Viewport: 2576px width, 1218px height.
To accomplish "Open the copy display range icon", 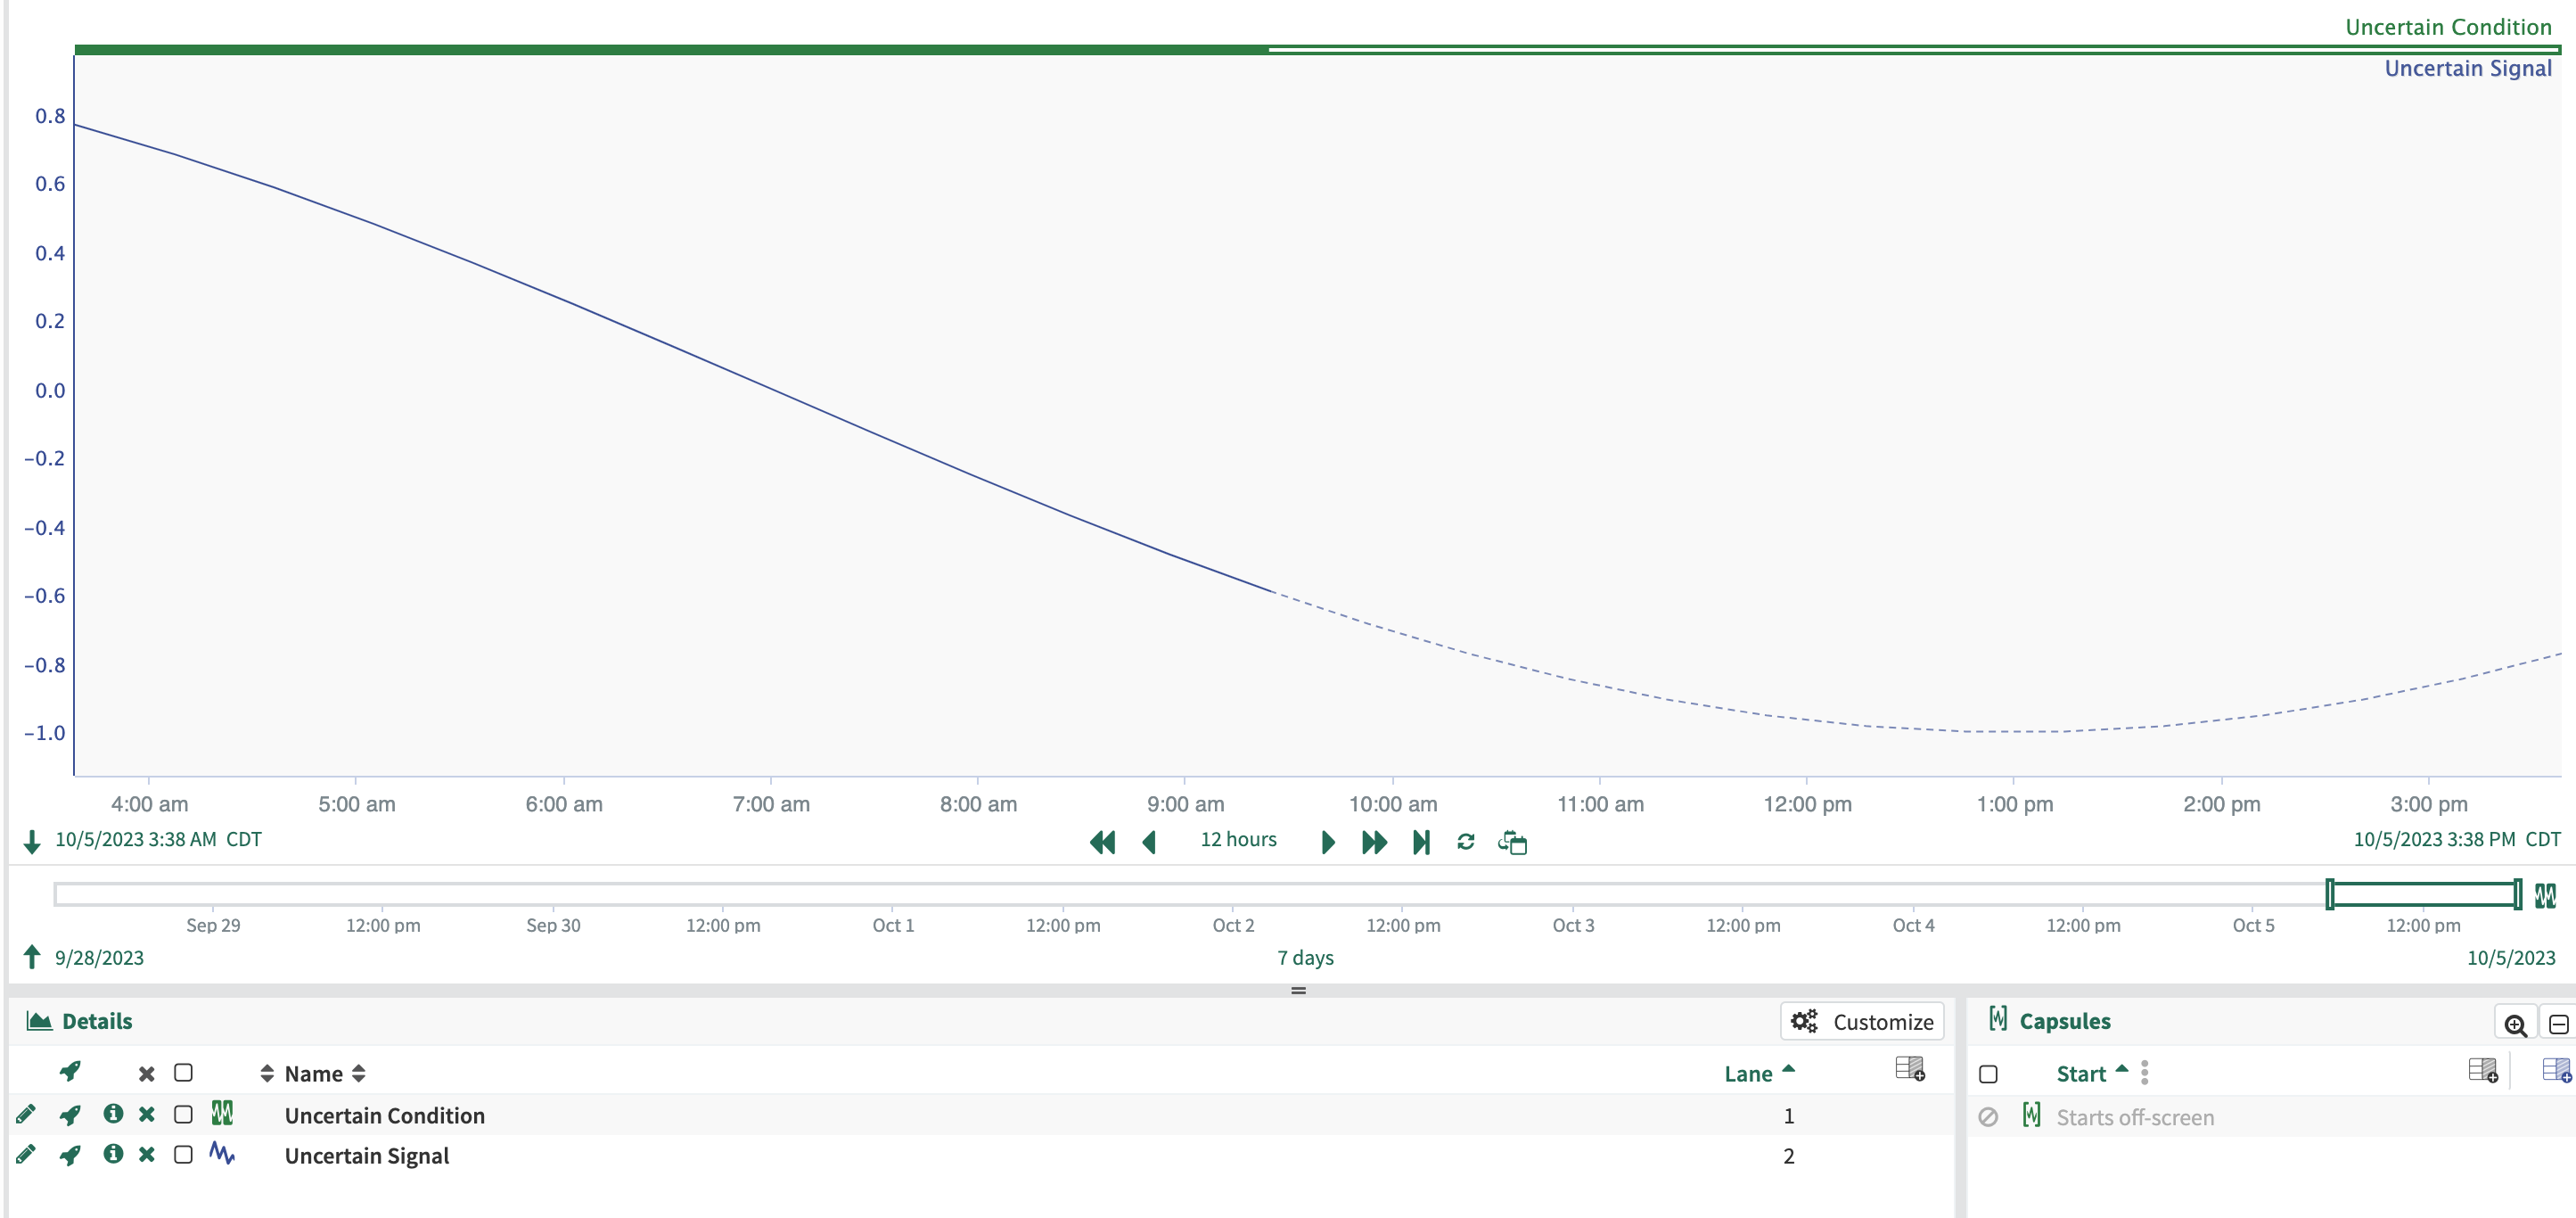I will [1512, 842].
